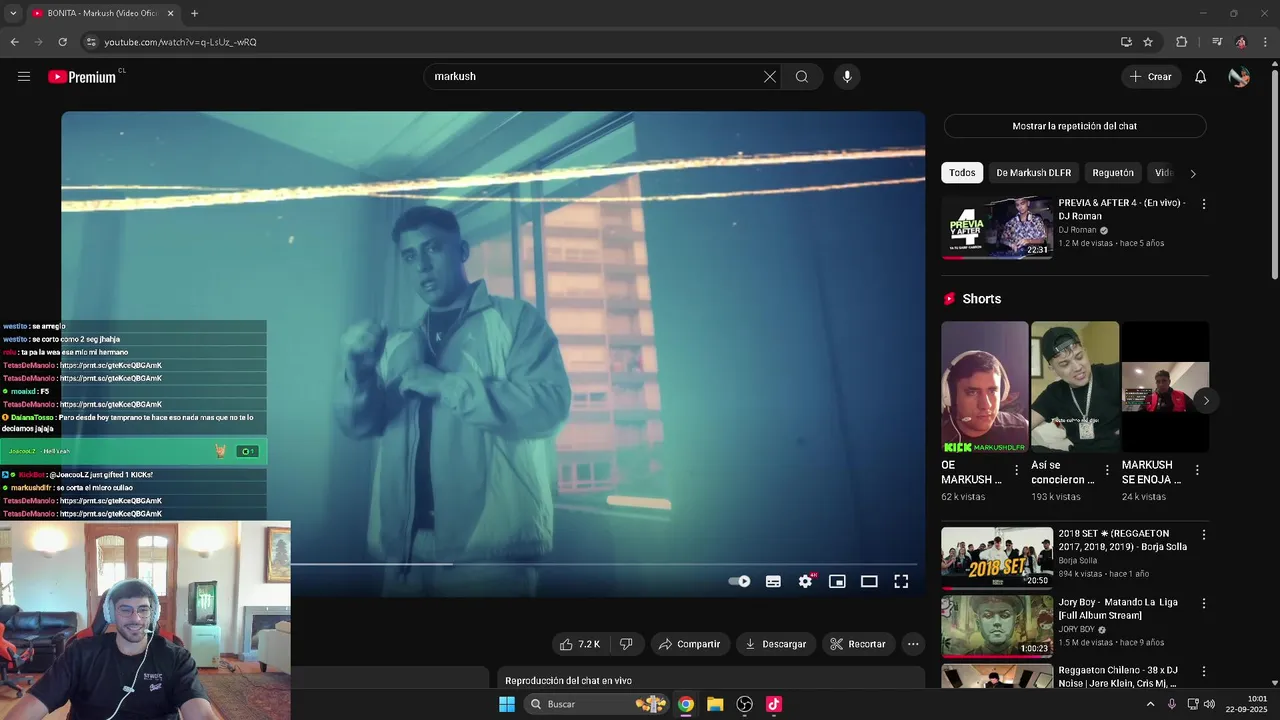Show next Shorts with arrow
This screenshot has height=720, width=1280.
click(x=1206, y=400)
